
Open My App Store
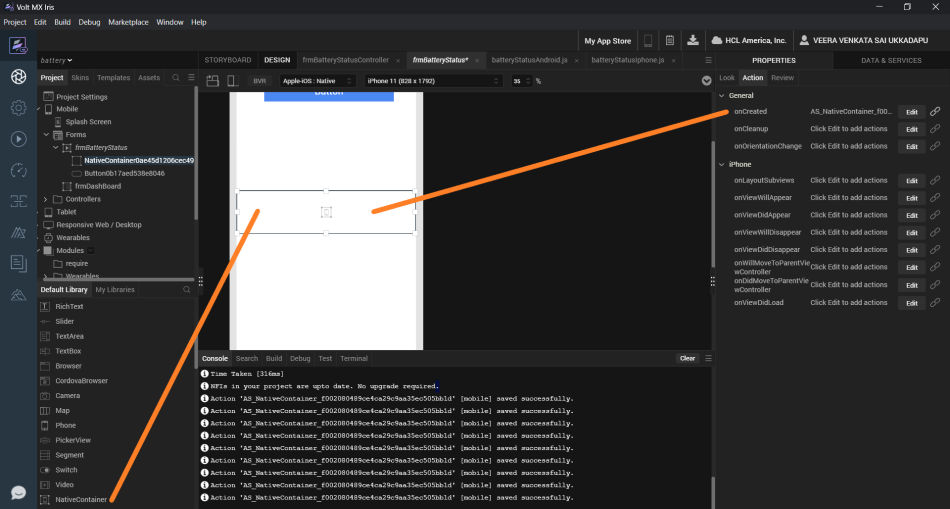click(607, 41)
